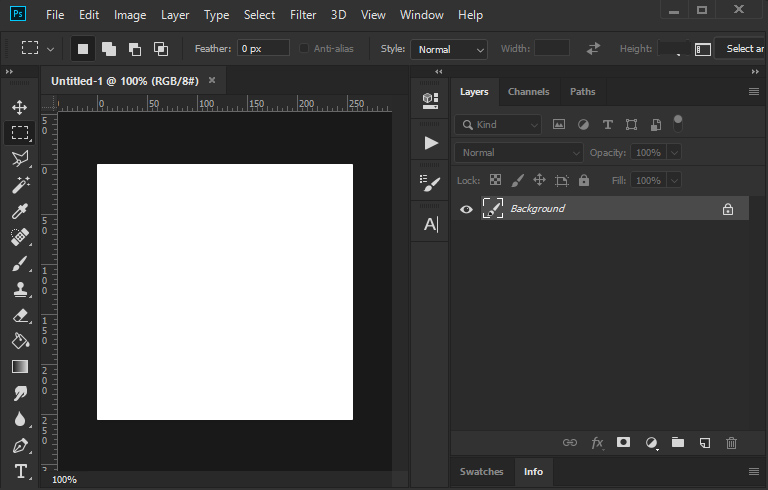The height and width of the screenshot is (490, 768).
Task: Select the Eyedropper tool
Action: coord(20,211)
